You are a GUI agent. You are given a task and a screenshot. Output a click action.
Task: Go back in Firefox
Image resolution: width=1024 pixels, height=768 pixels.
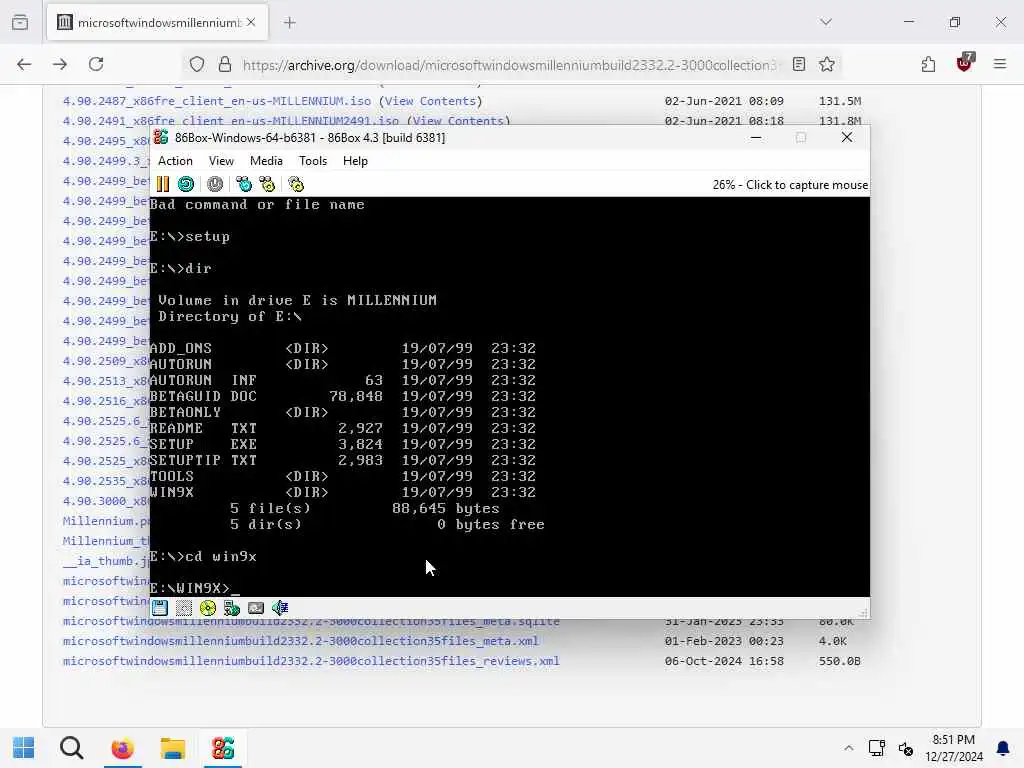[24, 64]
